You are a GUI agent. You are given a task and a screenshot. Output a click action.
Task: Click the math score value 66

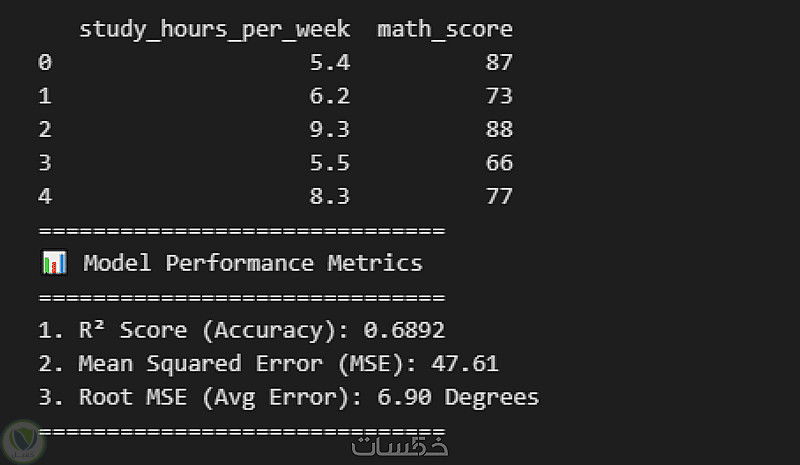click(498, 163)
